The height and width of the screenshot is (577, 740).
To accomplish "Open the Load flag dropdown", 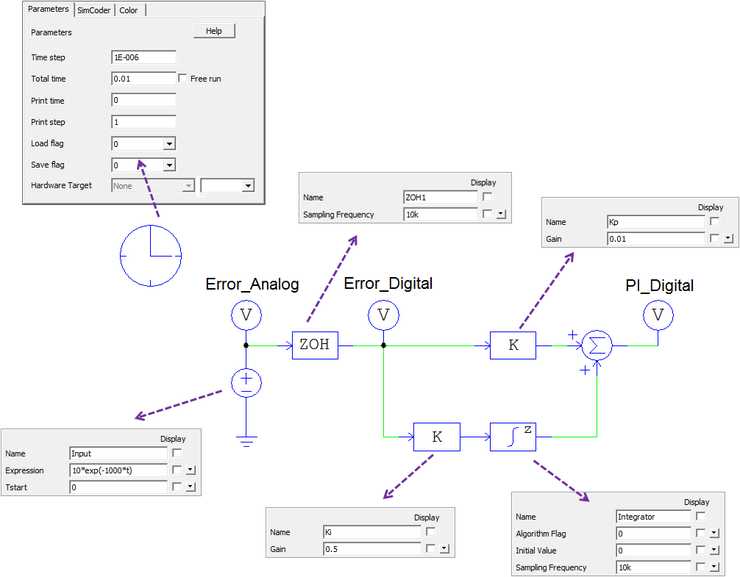I will (169, 143).
